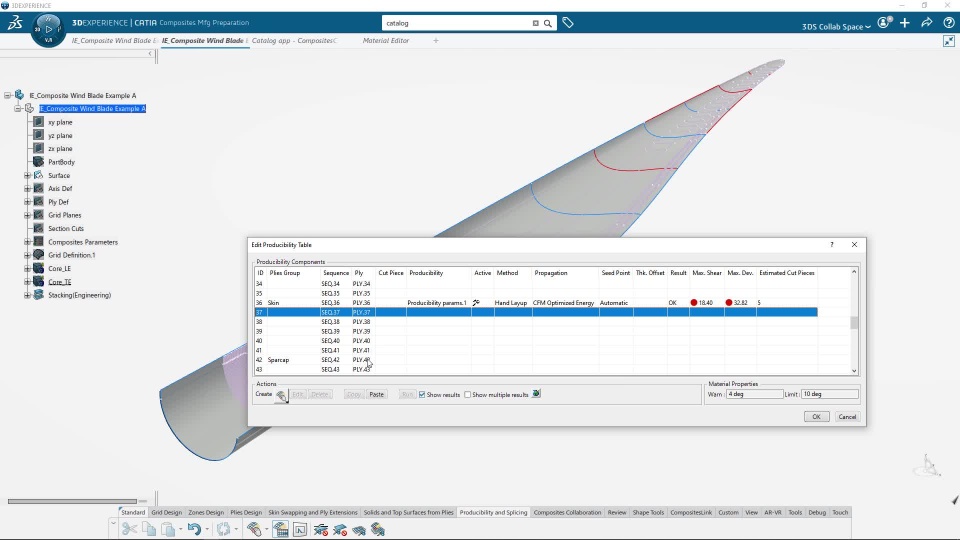Click the Limit angle input field
The image size is (960, 540).
(830, 394)
